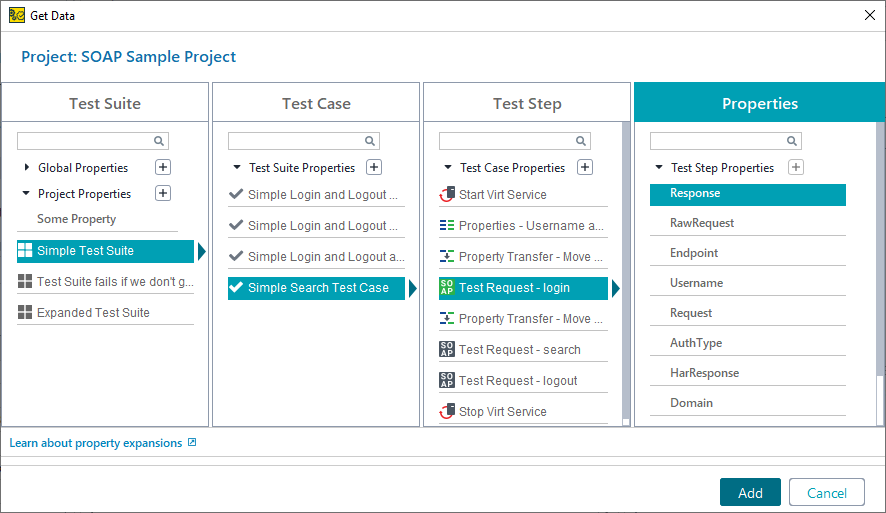Click the Stop Virt Service step icon
Screen dimensions: 886x513
[x=447, y=411]
